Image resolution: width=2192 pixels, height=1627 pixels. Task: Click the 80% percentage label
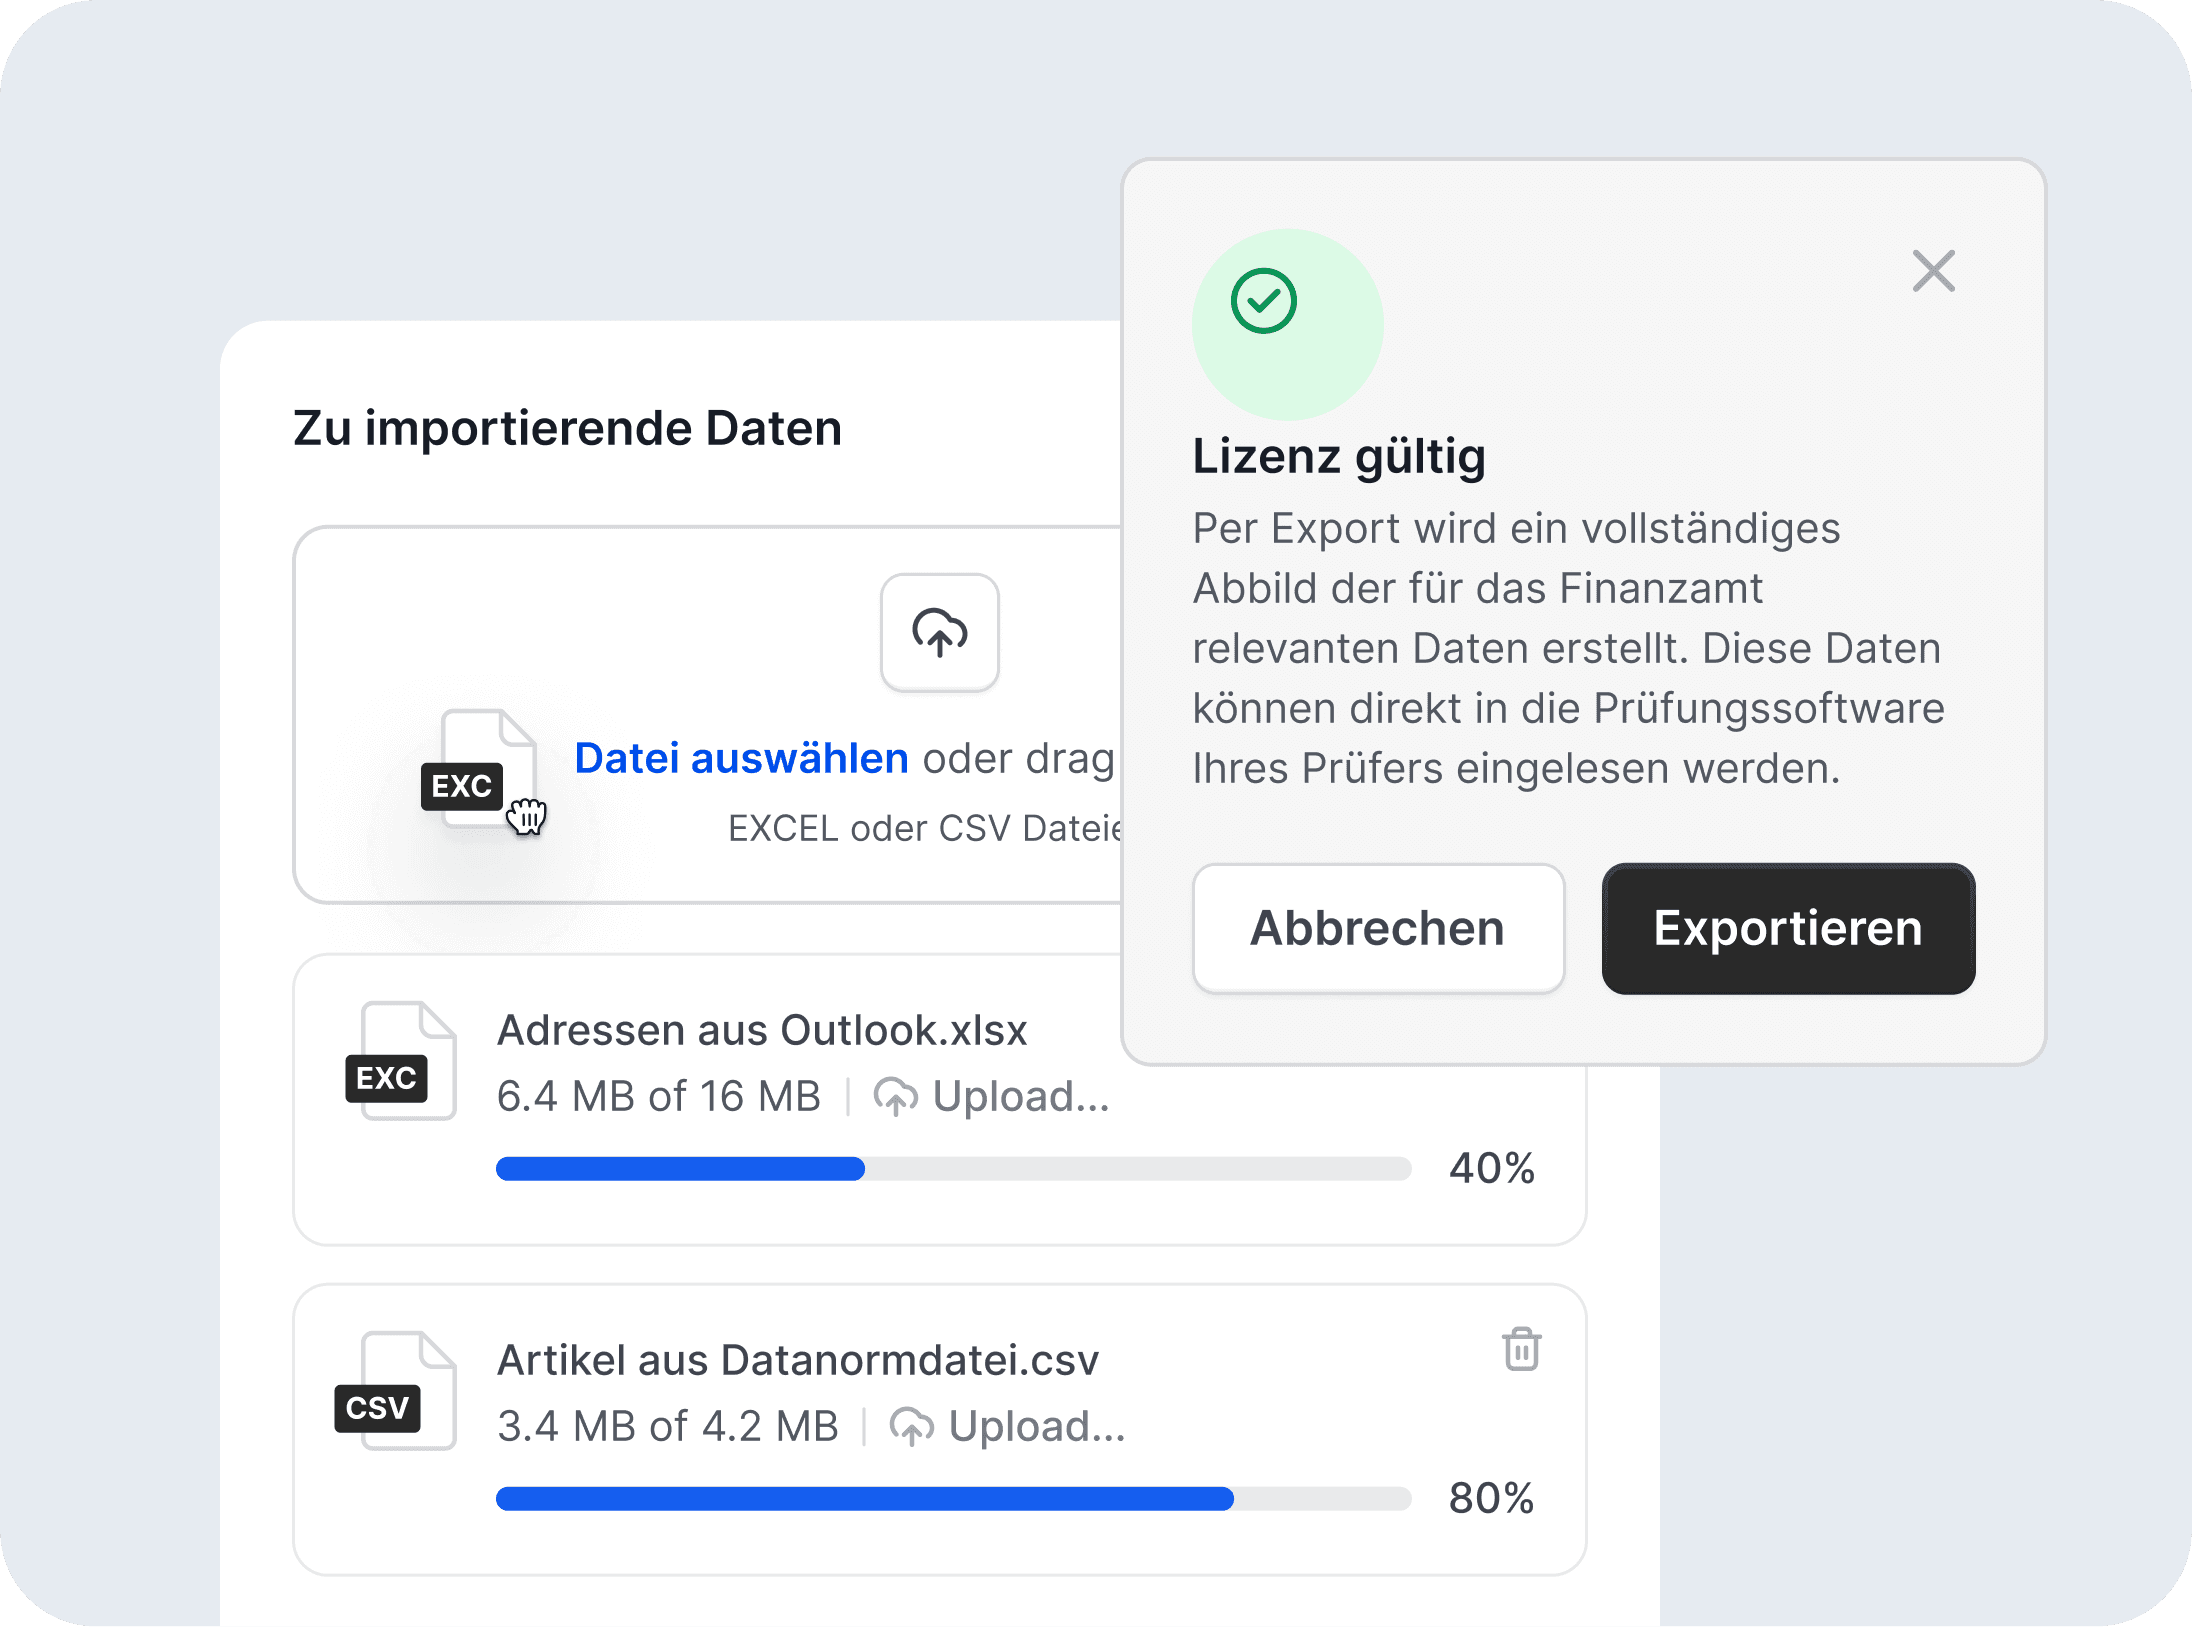(1492, 1499)
